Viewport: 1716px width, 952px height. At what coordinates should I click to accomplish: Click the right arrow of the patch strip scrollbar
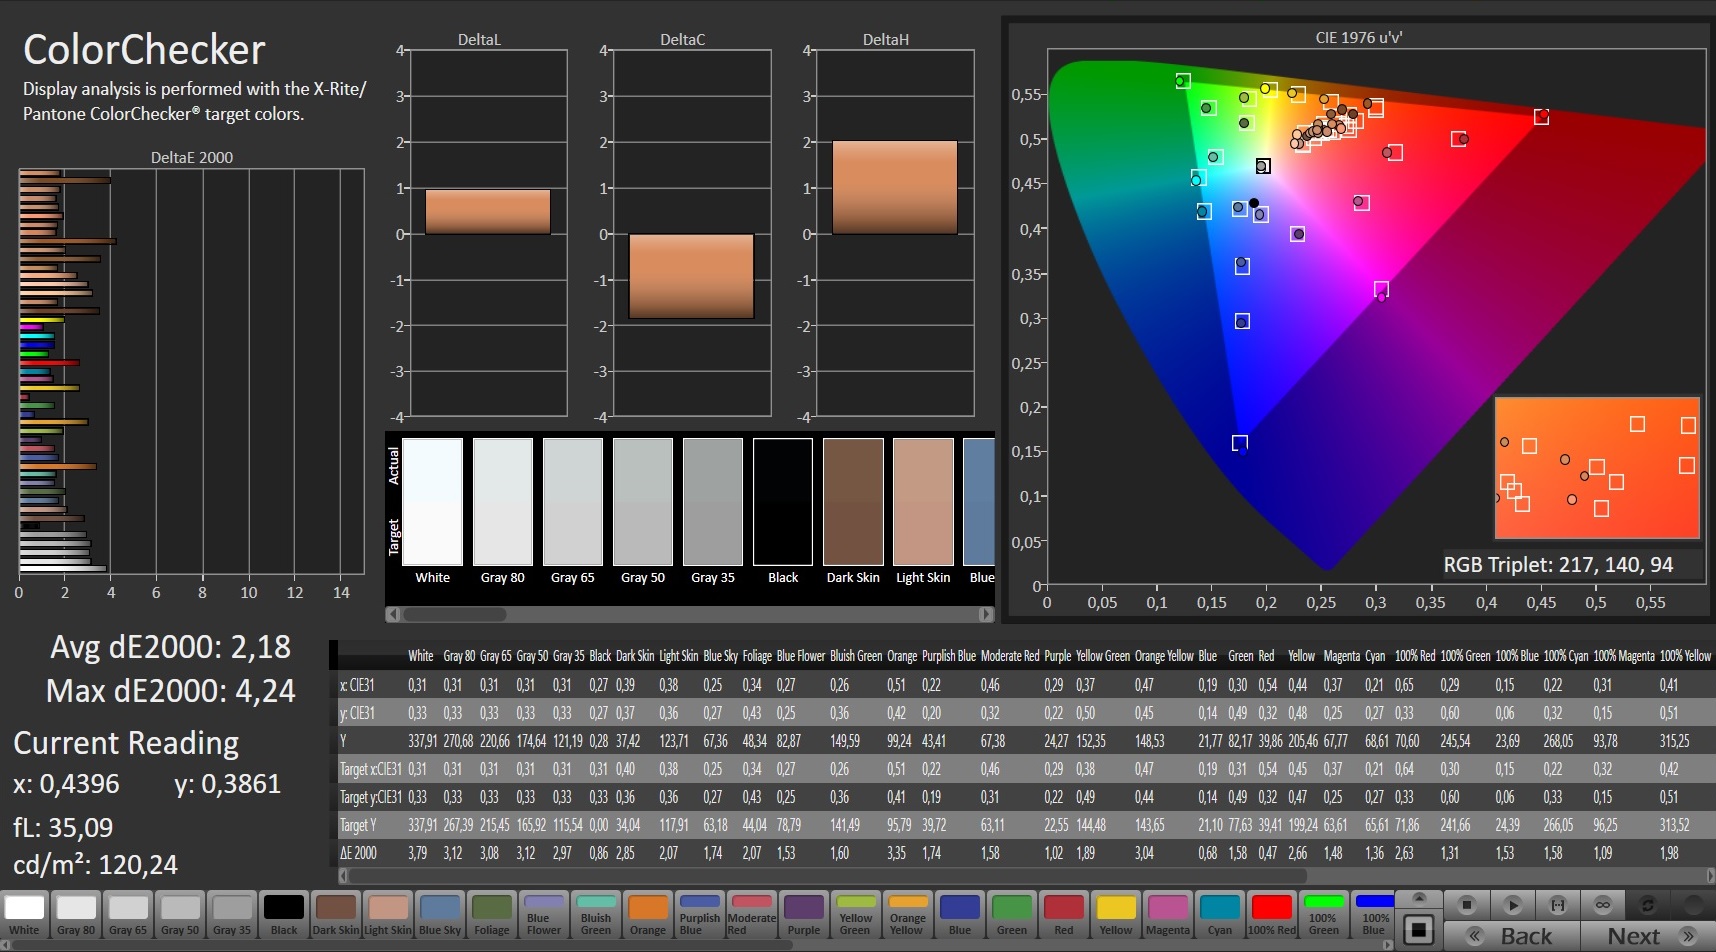[1387, 945]
